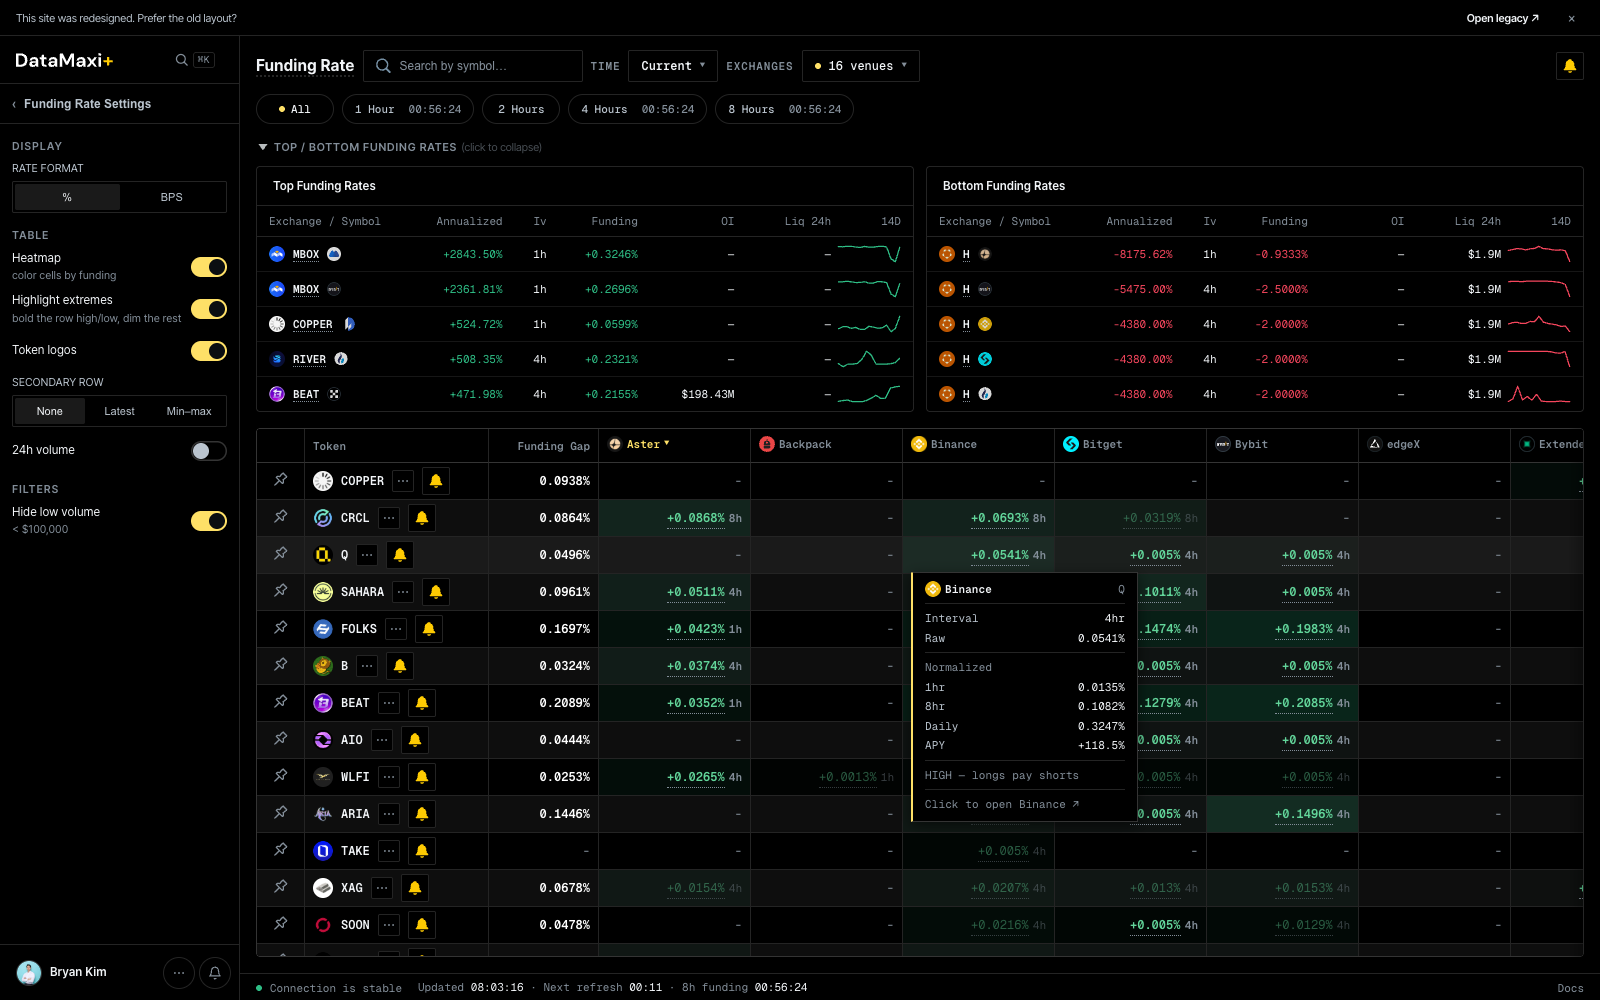This screenshot has width=1600, height=1000.
Task: Toggle the Heatmap switch
Action: click(209, 267)
